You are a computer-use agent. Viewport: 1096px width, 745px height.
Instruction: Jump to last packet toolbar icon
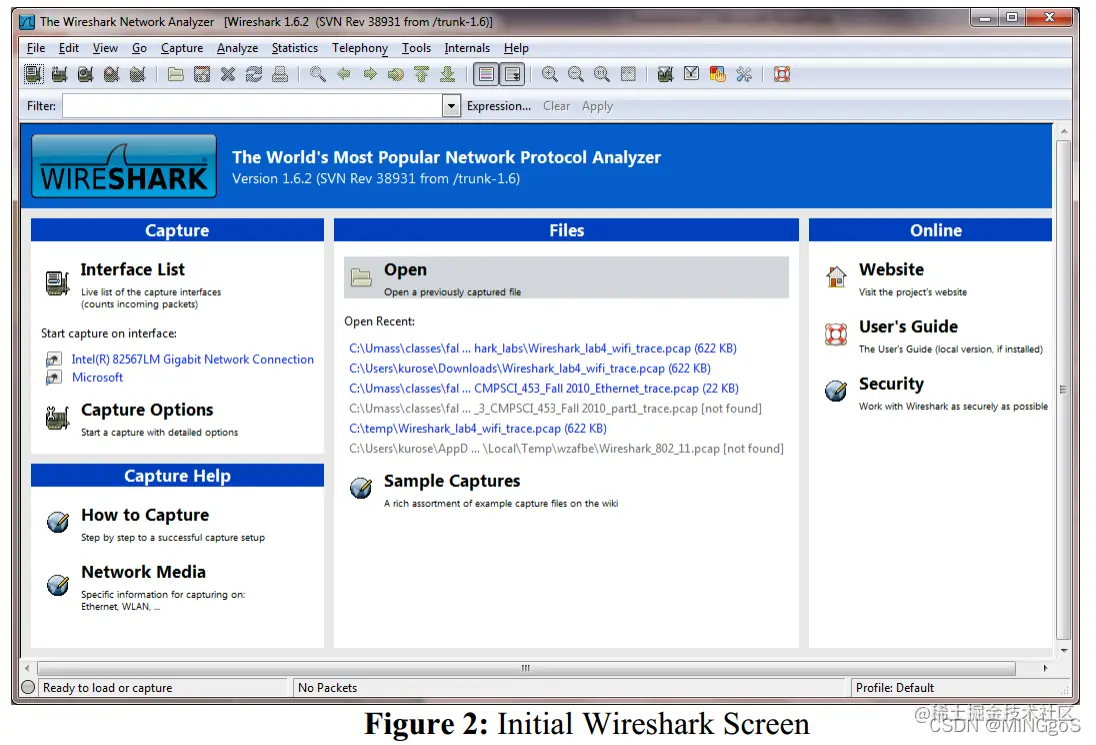(x=447, y=74)
